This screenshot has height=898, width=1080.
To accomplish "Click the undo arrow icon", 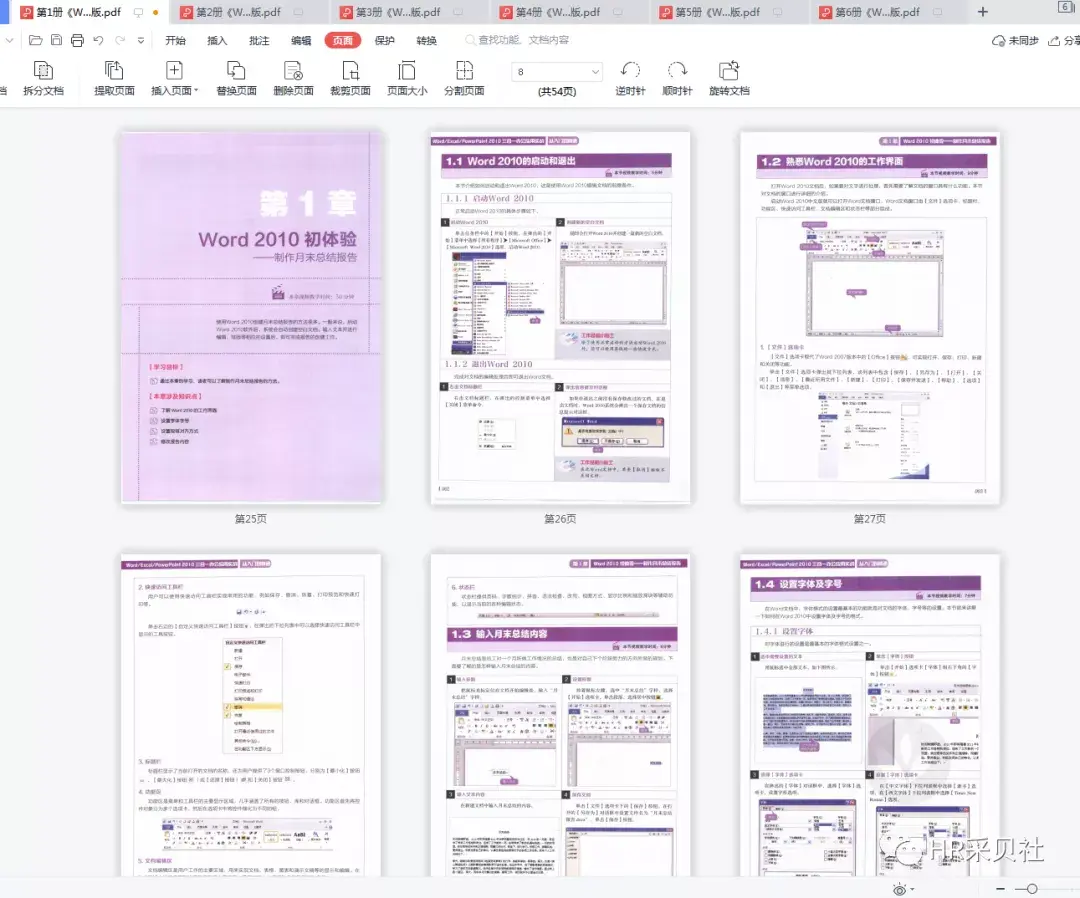I will point(98,41).
